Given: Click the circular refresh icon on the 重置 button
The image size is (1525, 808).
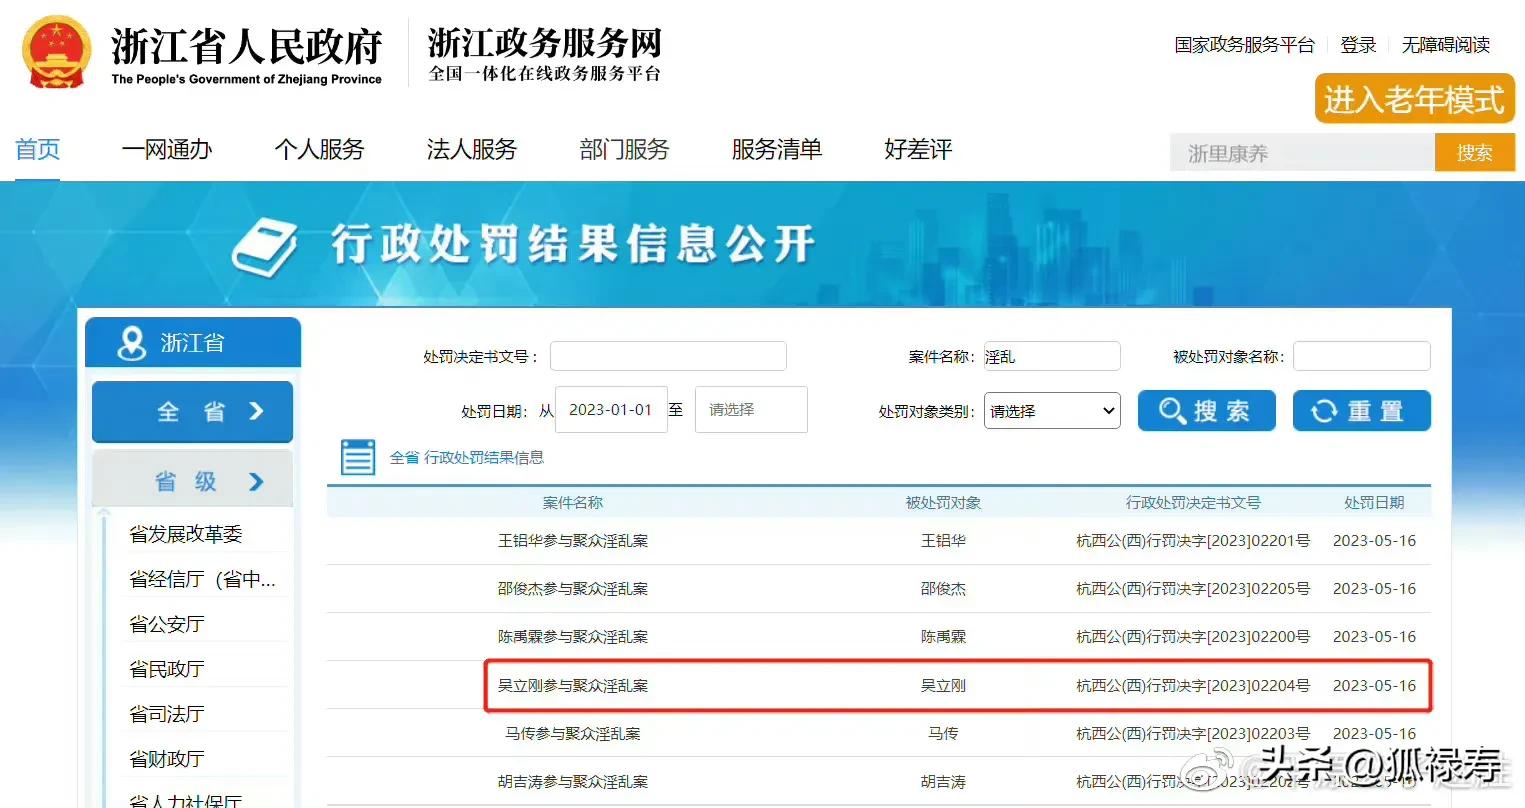Looking at the screenshot, I should [x=1326, y=410].
